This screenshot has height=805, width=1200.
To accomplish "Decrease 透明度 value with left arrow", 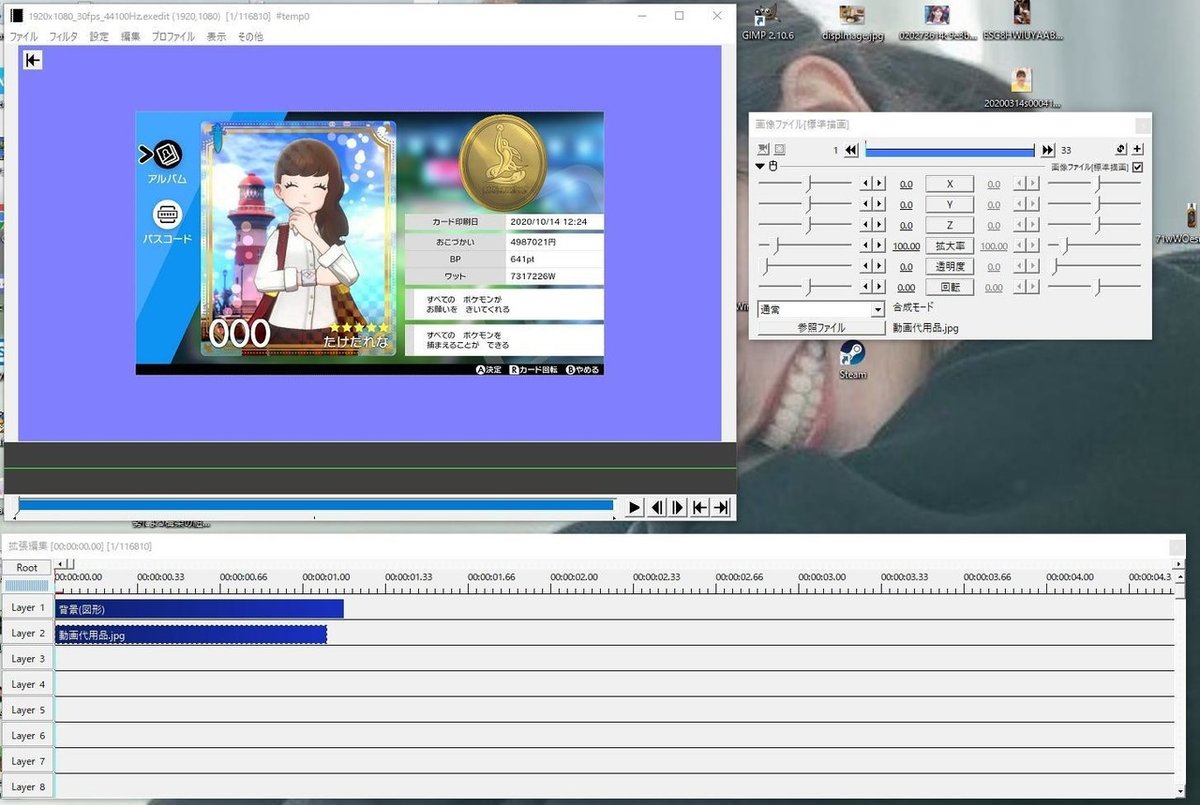I will coord(867,267).
